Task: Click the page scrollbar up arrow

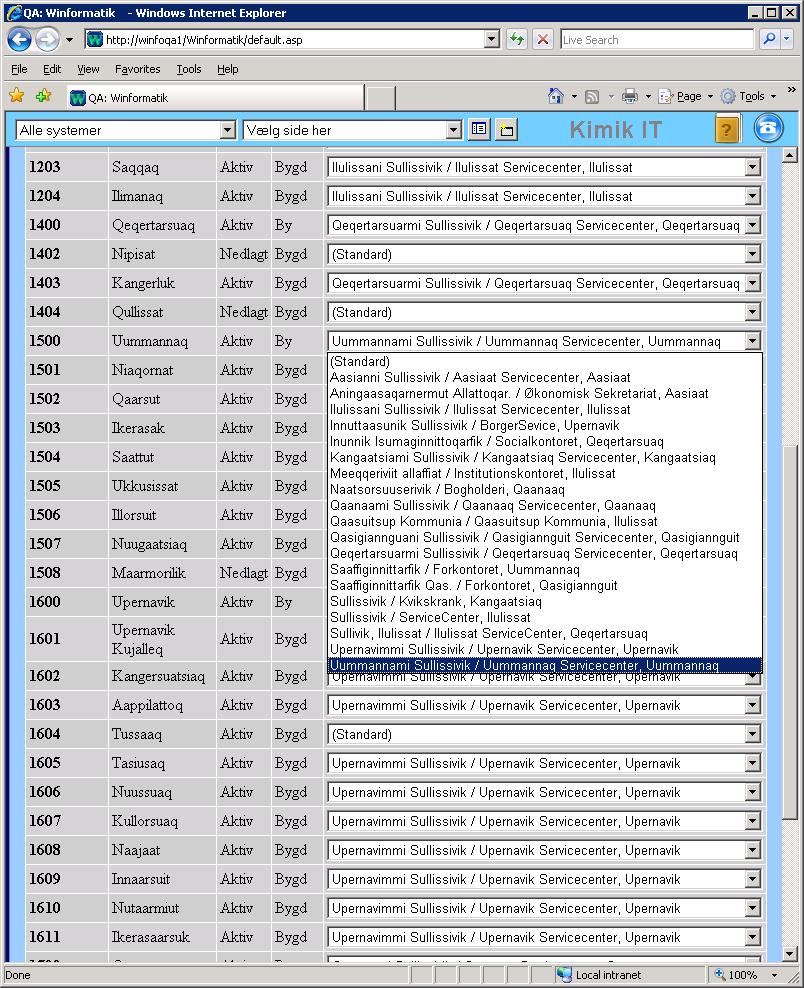Action: tap(790, 155)
